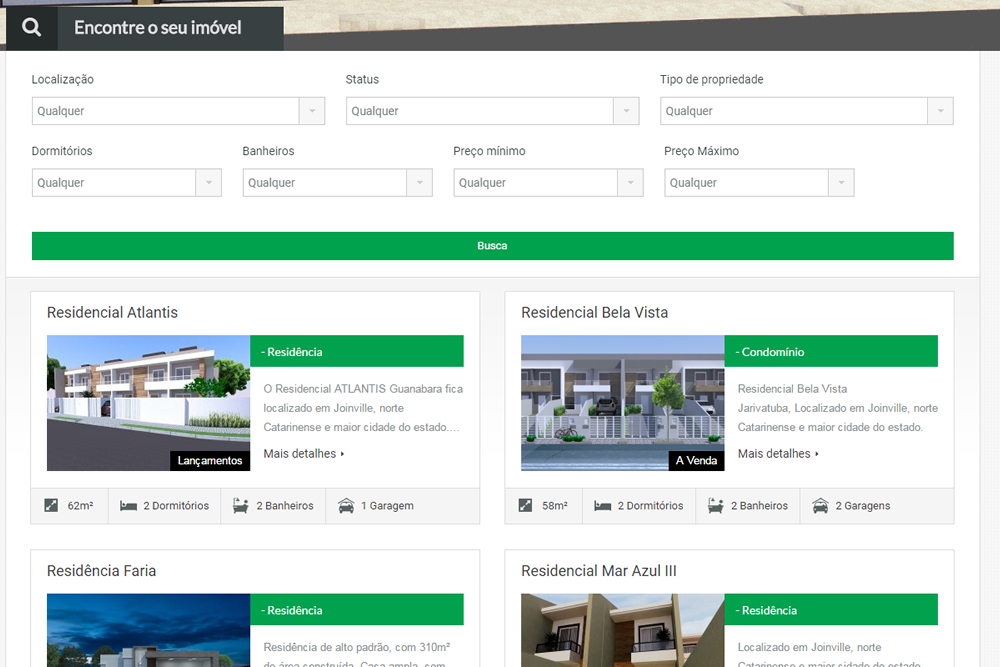Open Mais detalhes for Residencial Bela Vista
1000x667 pixels.
click(778, 453)
